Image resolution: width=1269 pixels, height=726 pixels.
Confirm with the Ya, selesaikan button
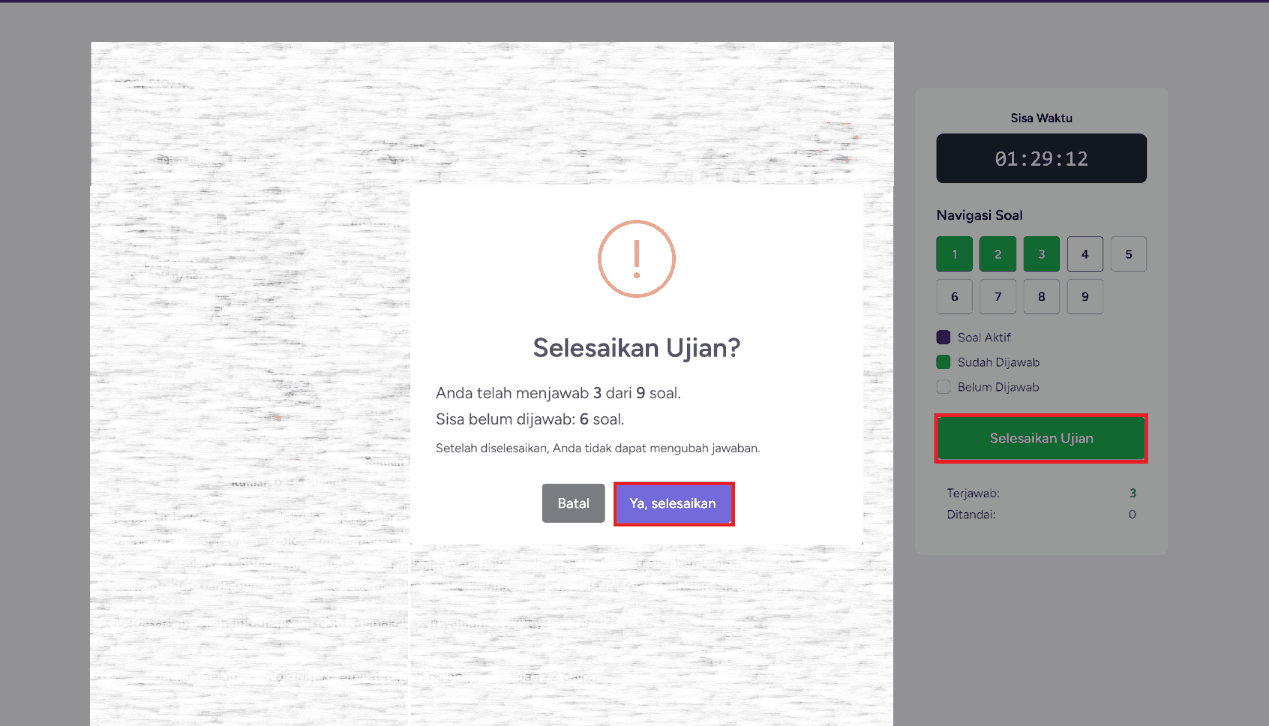coord(673,503)
